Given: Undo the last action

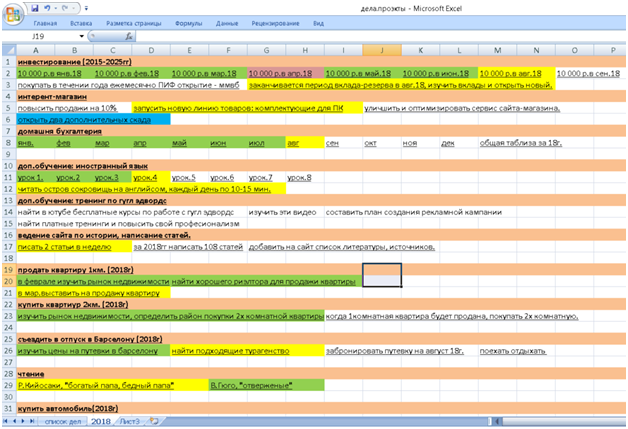Looking at the screenshot, I should (x=47, y=8).
